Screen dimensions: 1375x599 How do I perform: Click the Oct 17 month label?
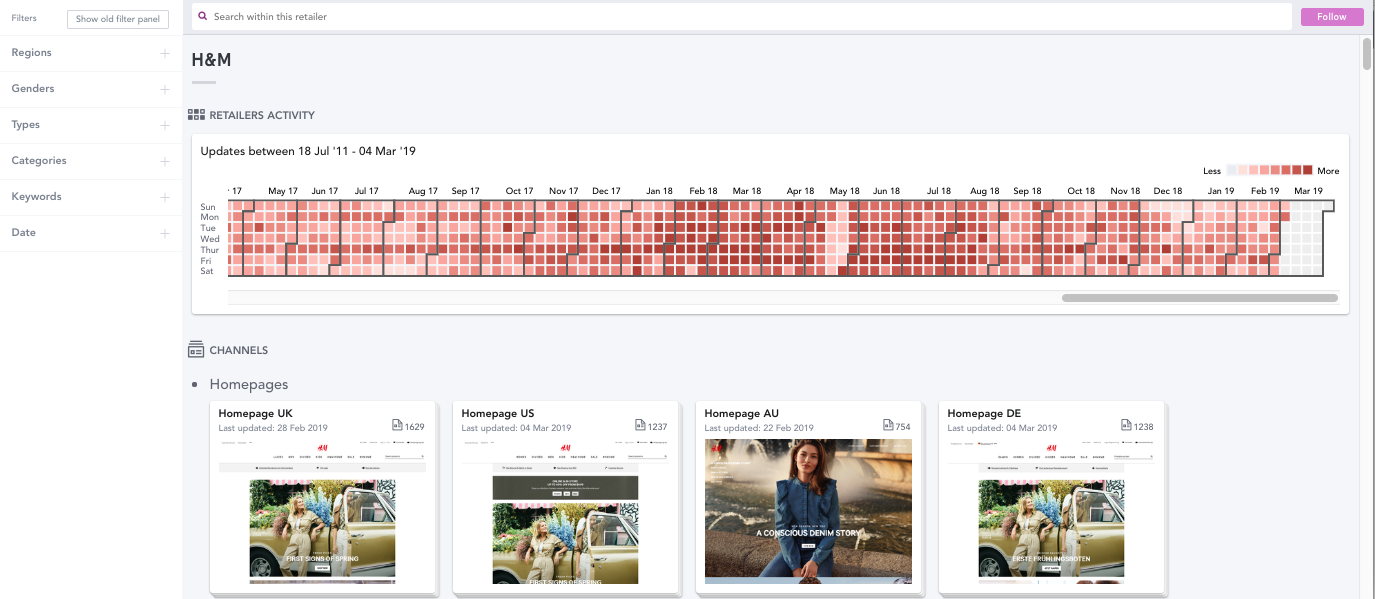519,190
